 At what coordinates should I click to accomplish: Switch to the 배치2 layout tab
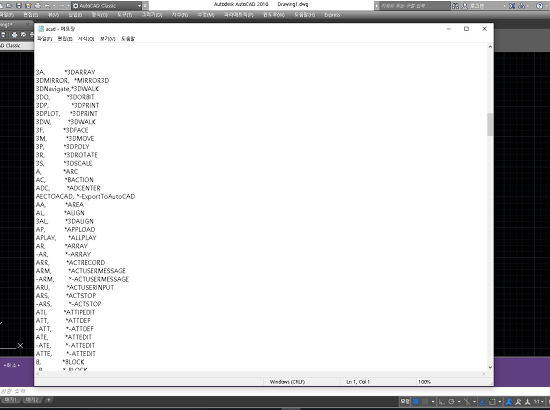(x=32, y=400)
